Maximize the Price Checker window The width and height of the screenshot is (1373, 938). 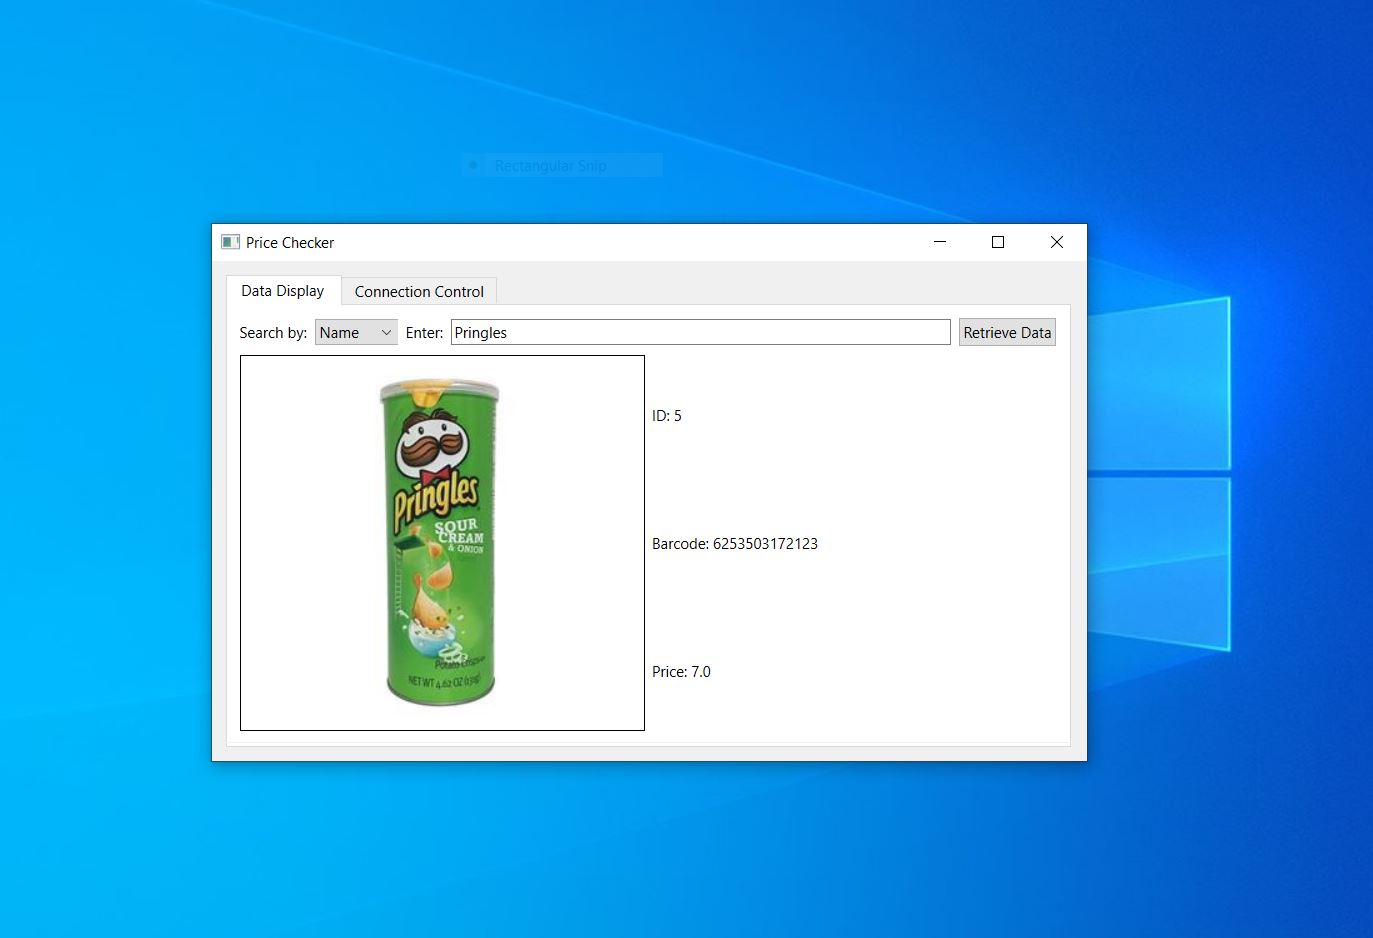click(x=997, y=242)
